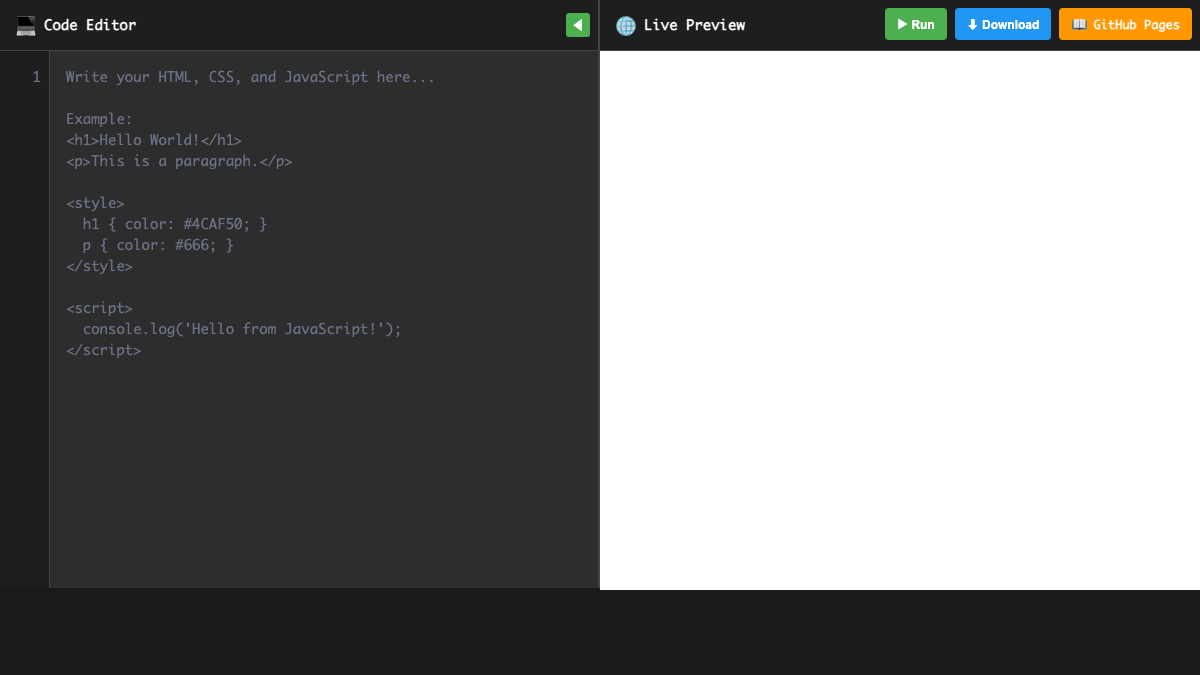Click the globe icon beside Live Preview
This screenshot has height=675, width=1200.
pyautogui.click(x=626, y=25)
